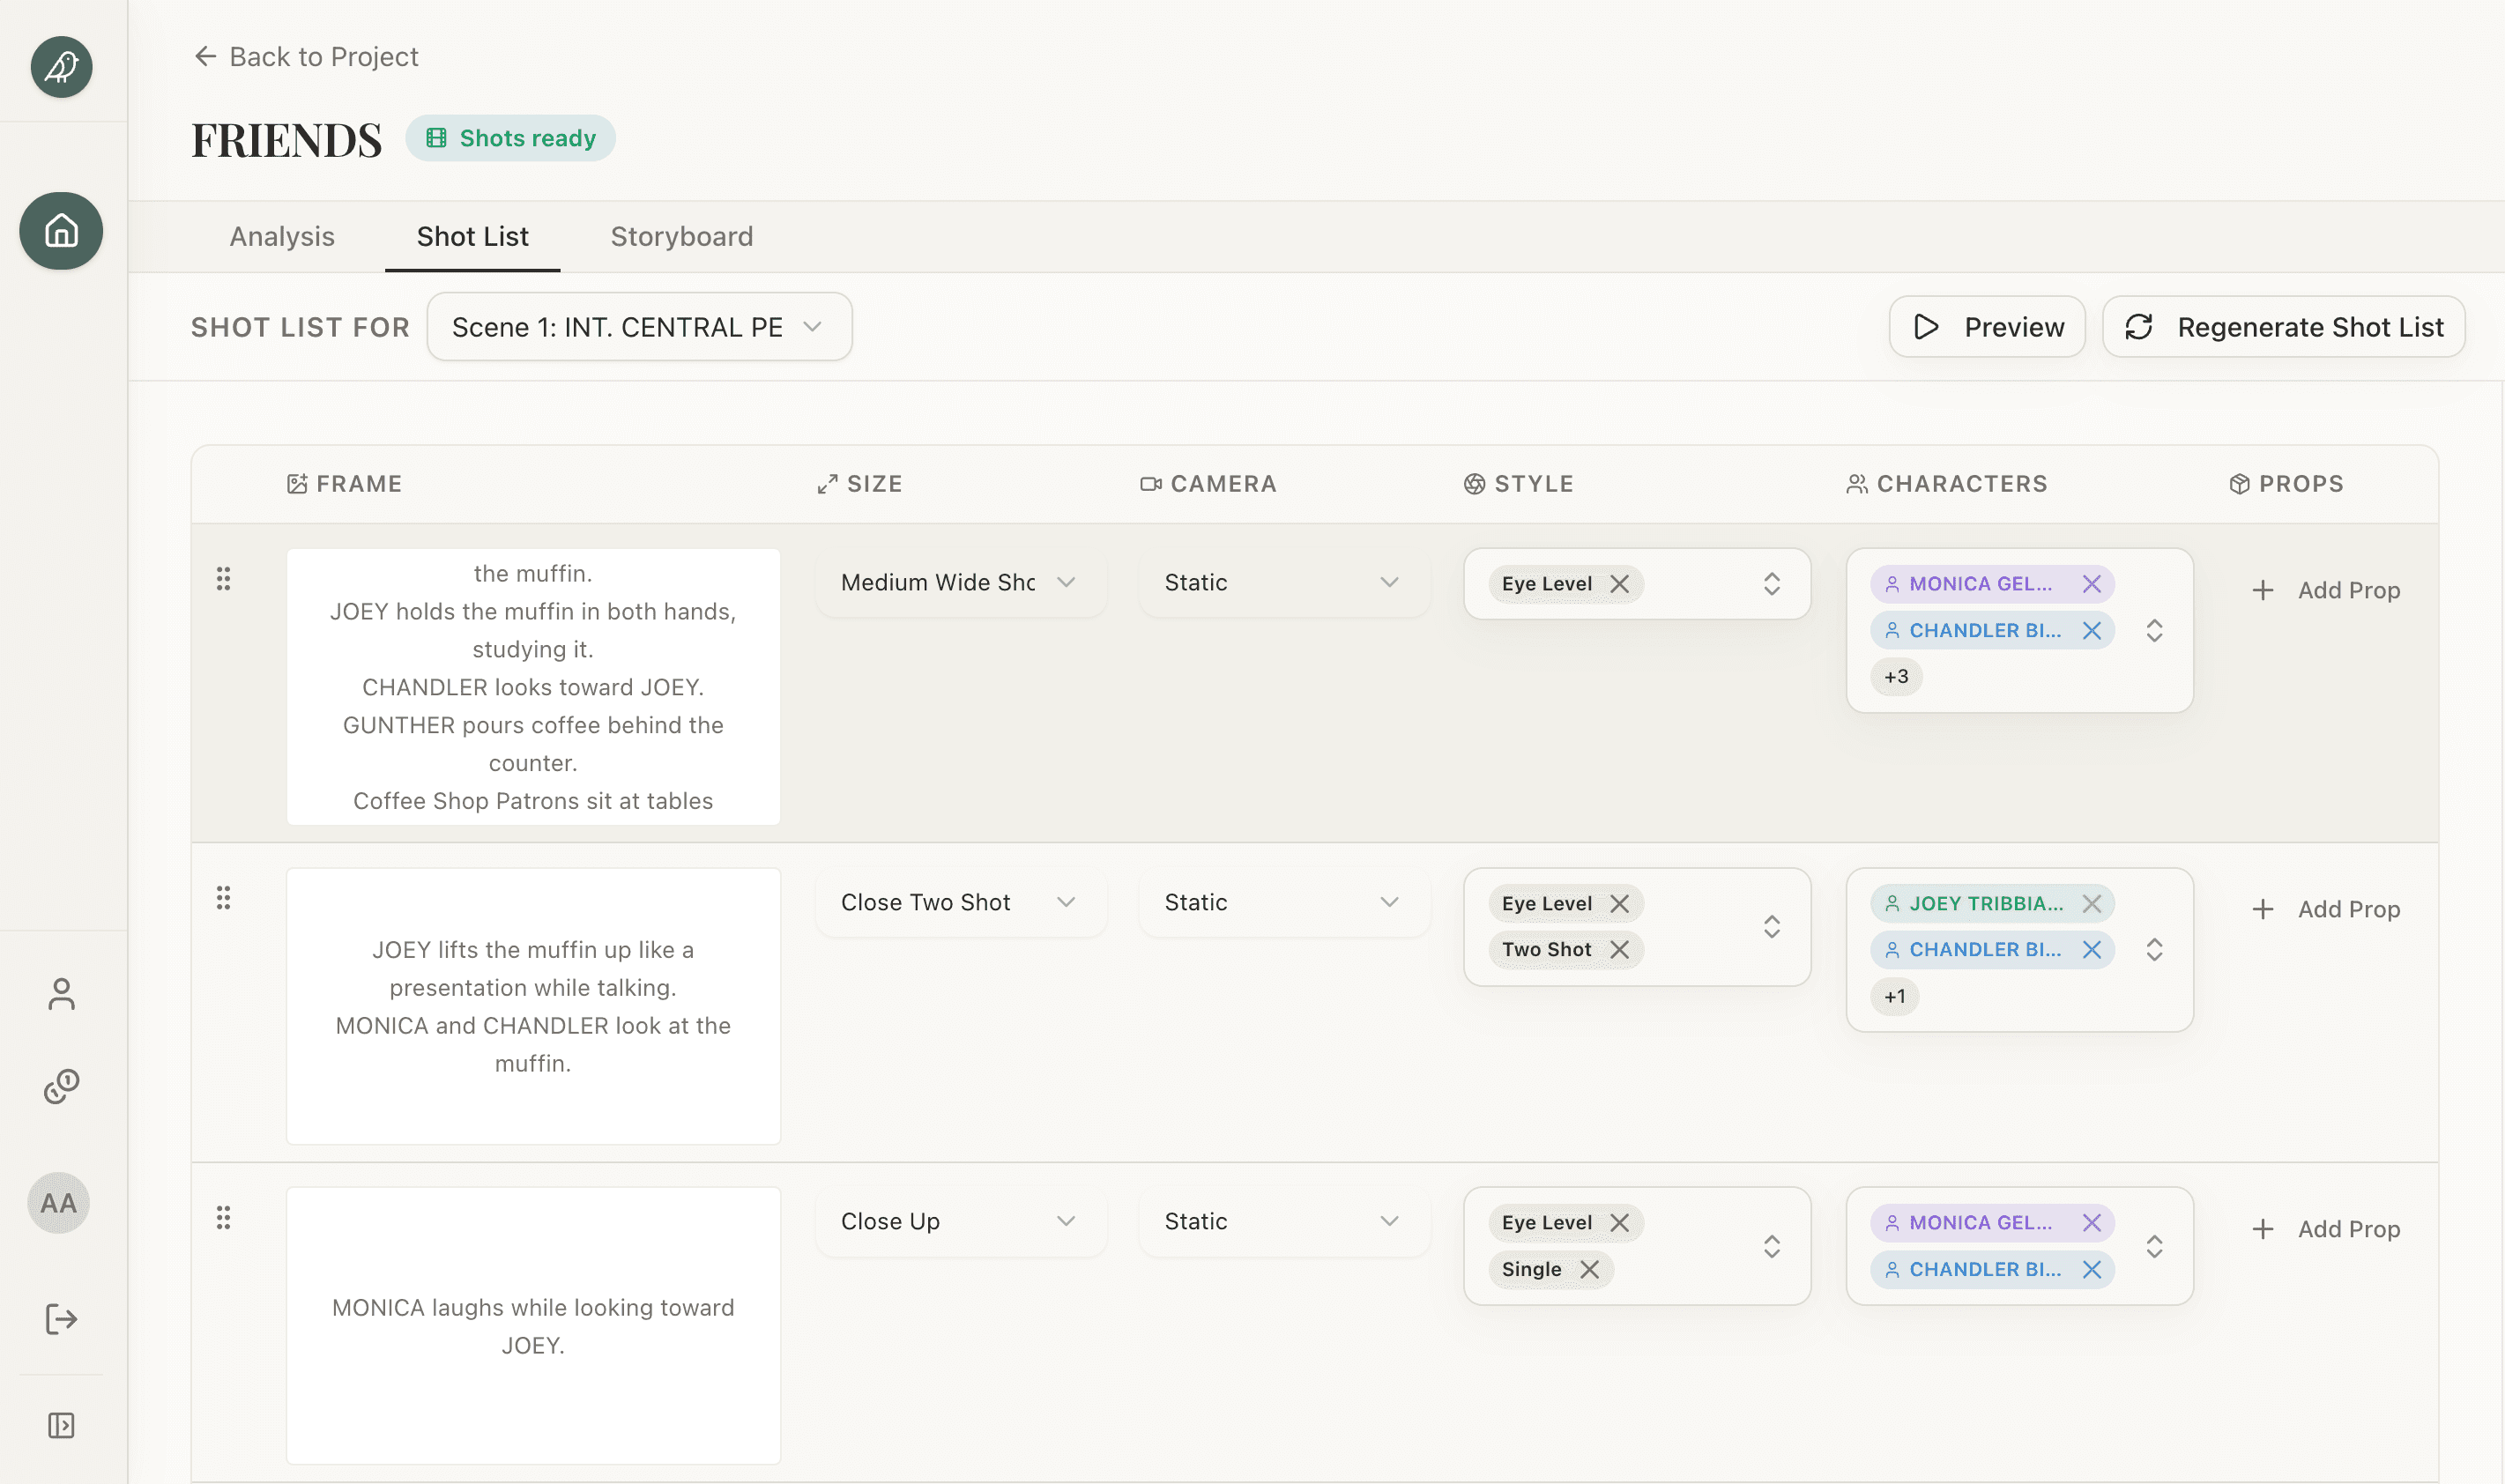
Task: Edit frame text 'MONICA laughs while looking toward JOEY'
Action: pyautogui.click(x=533, y=1327)
